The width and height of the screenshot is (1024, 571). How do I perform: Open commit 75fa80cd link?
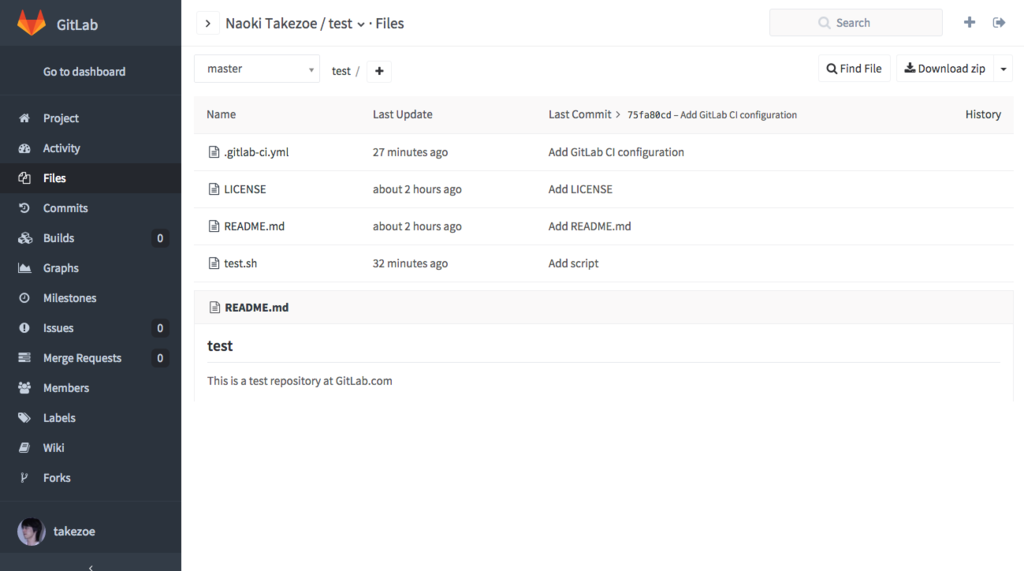(649, 115)
